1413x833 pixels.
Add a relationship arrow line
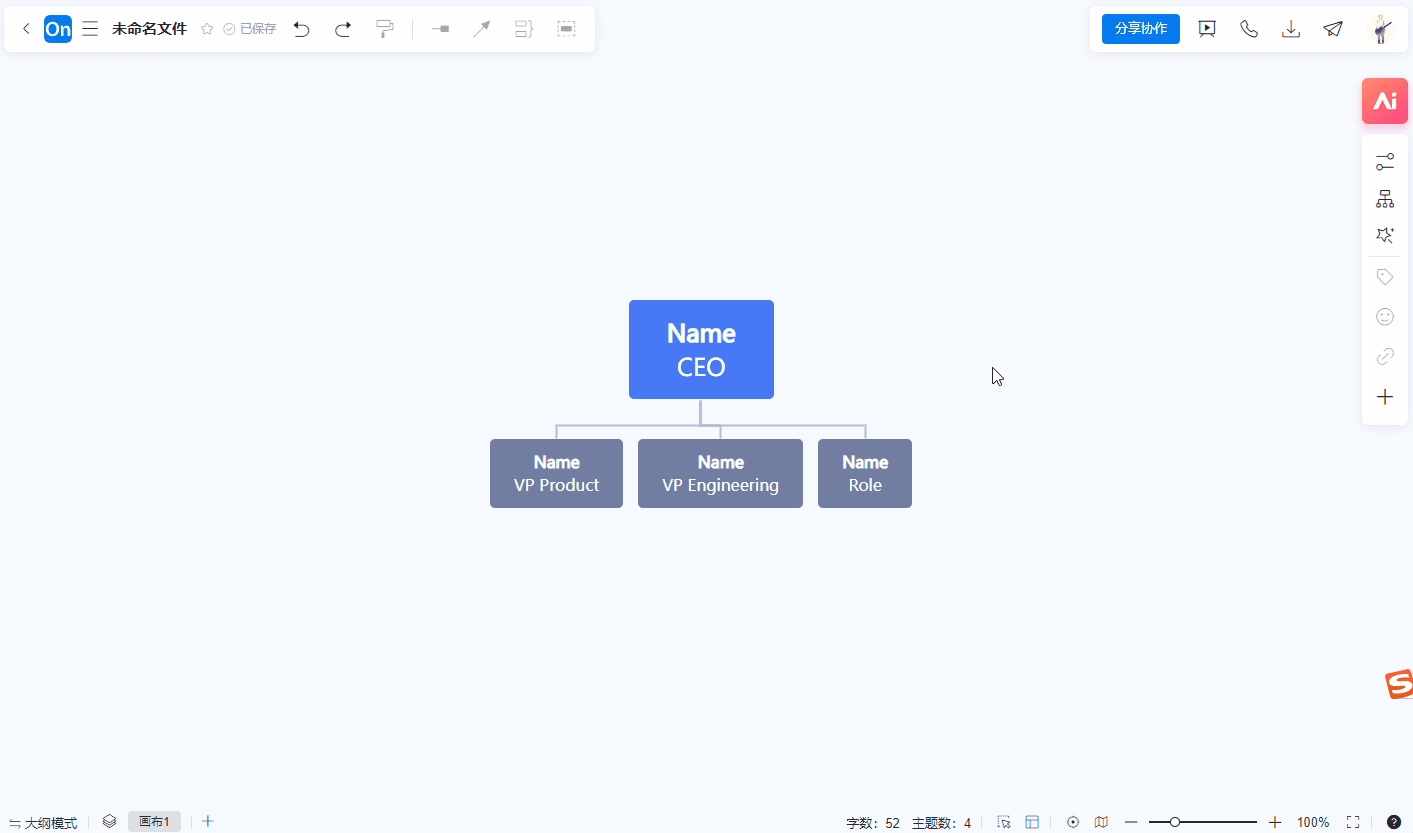click(x=482, y=29)
